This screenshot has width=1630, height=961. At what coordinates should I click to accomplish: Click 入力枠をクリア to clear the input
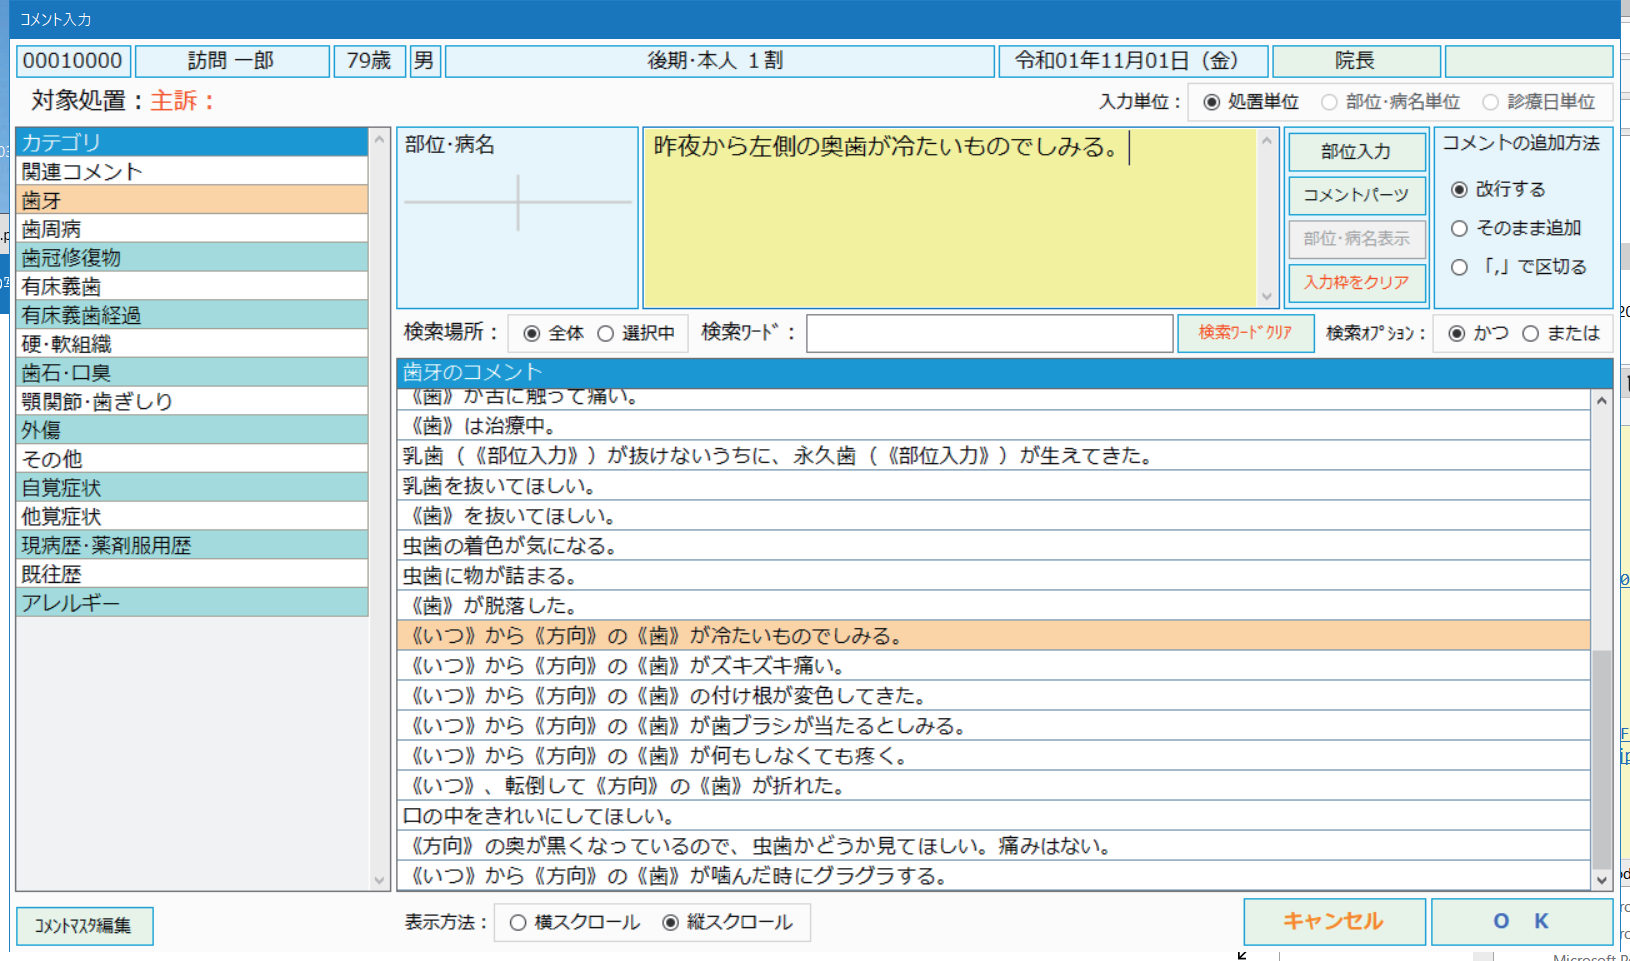click(x=1355, y=283)
